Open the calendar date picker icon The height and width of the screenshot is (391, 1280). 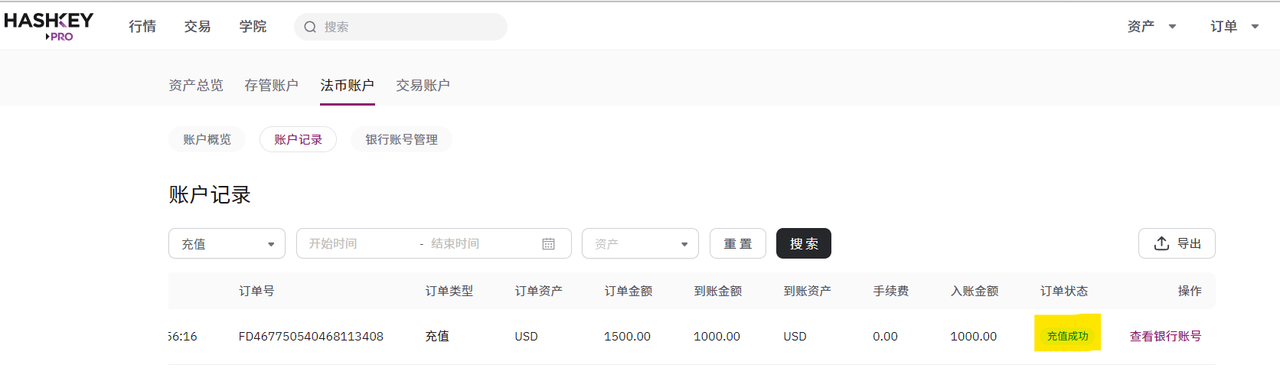click(548, 244)
